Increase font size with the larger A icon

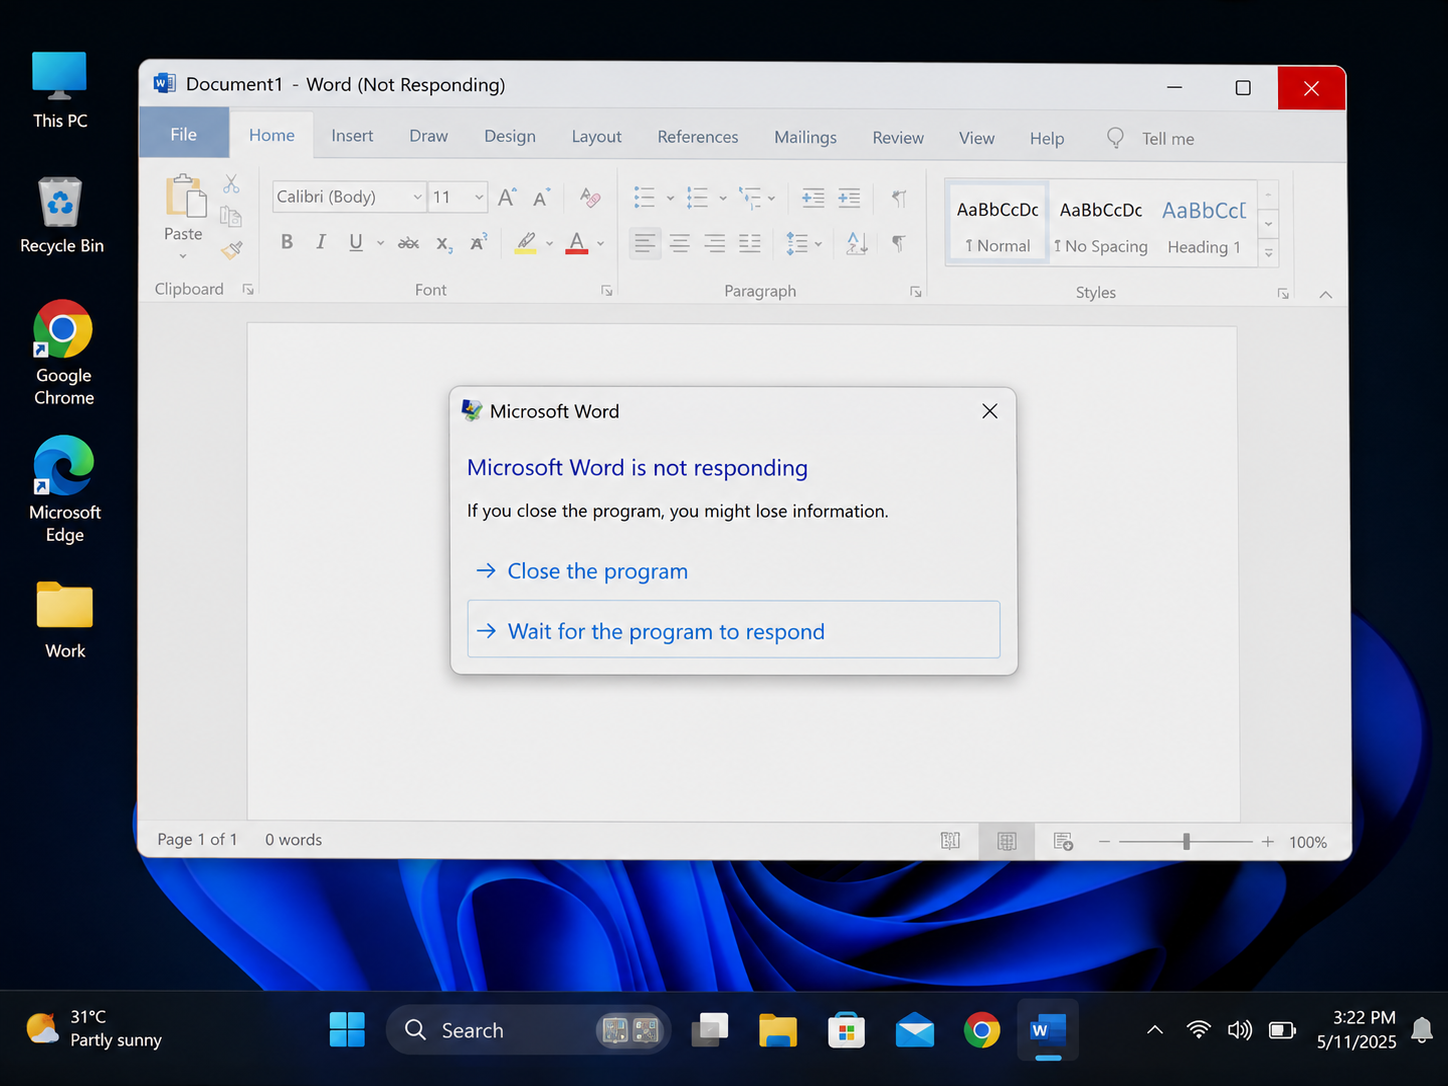pos(507,197)
